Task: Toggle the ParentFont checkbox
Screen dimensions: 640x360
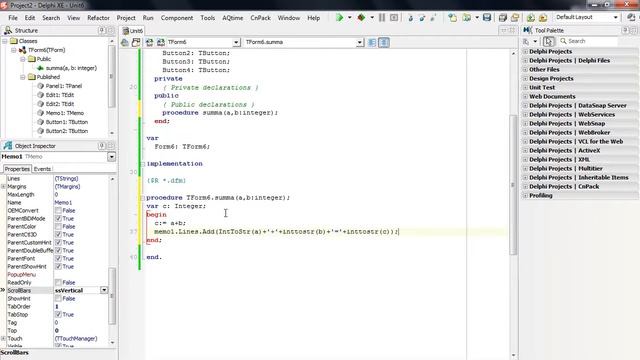Action: 58,258
